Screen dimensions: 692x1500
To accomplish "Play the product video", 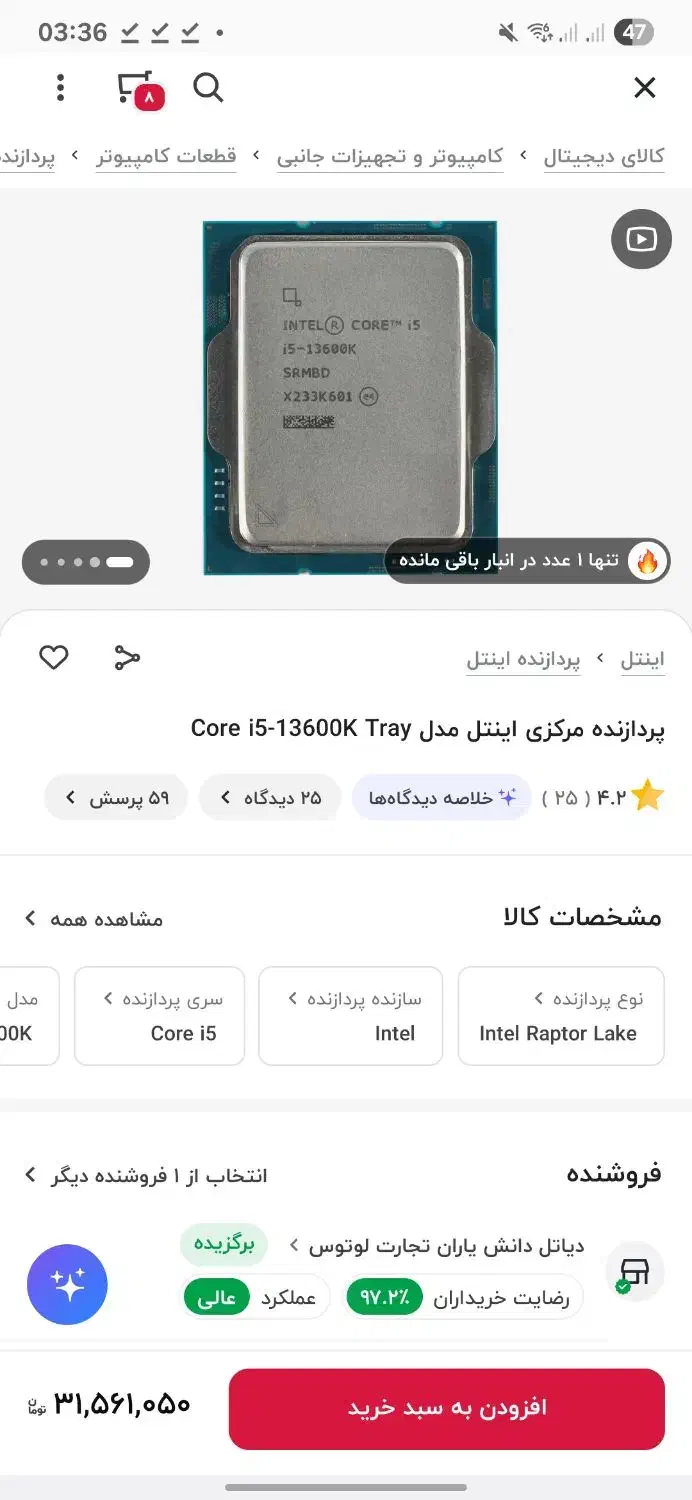I will [641, 239].
